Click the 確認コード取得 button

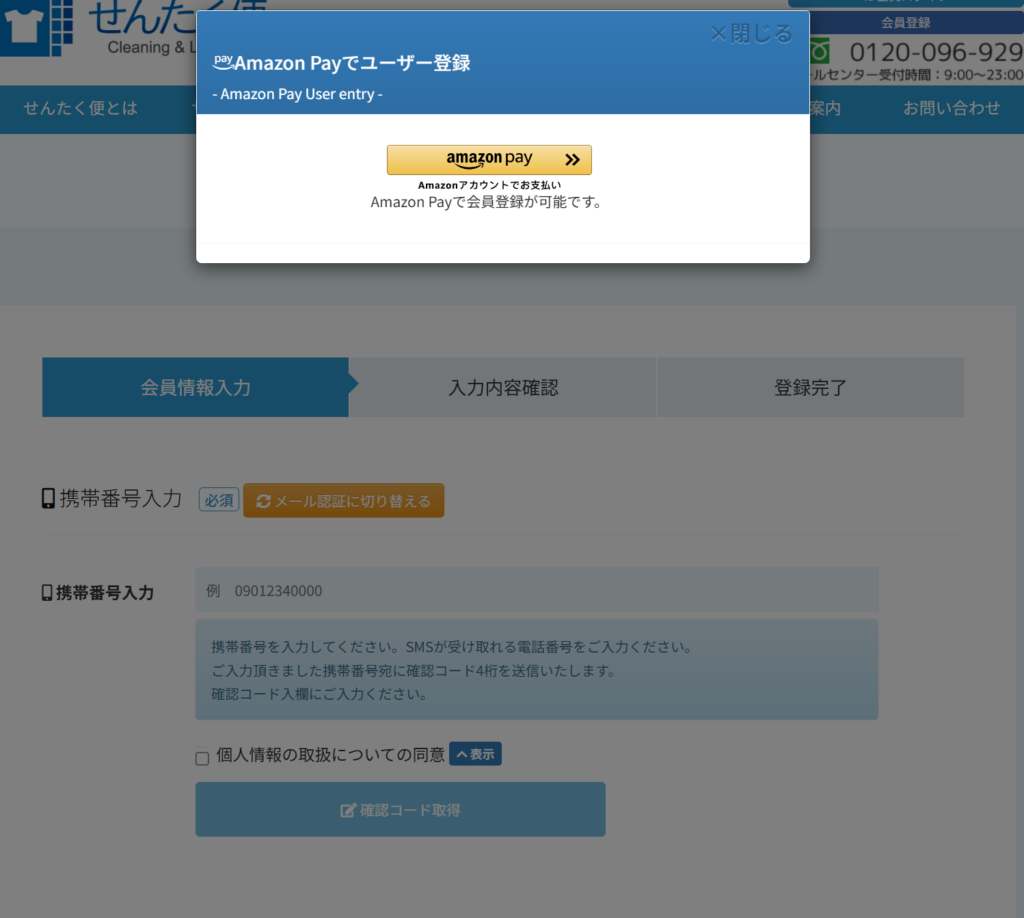pos(400,810)
